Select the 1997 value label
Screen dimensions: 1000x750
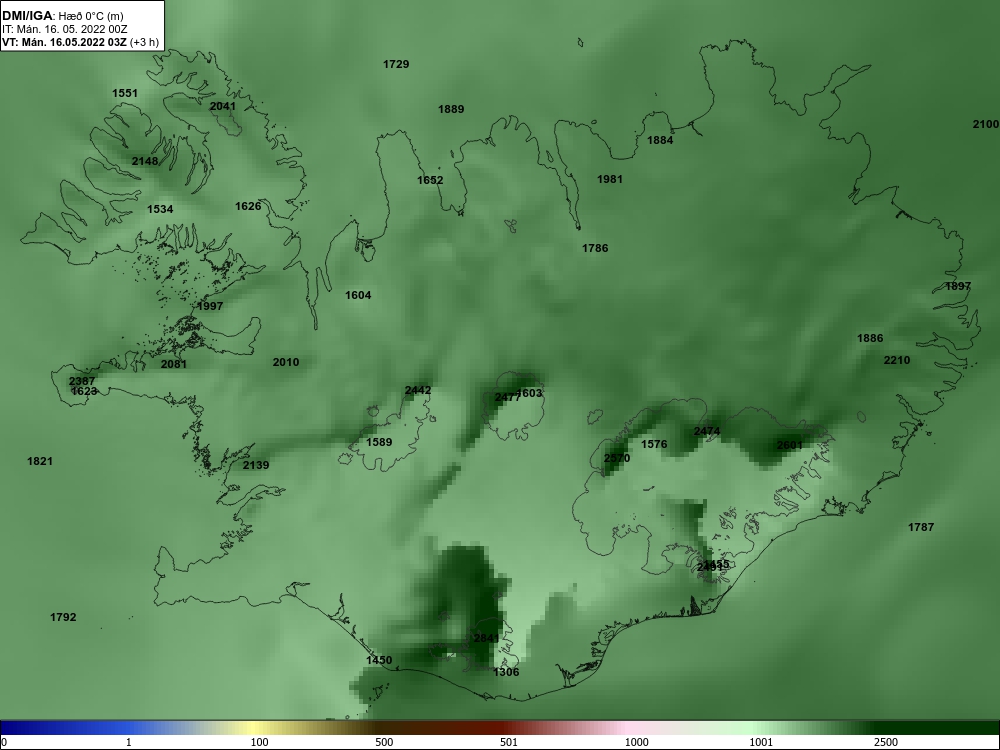pyautogui.click(x=210, y=306)
